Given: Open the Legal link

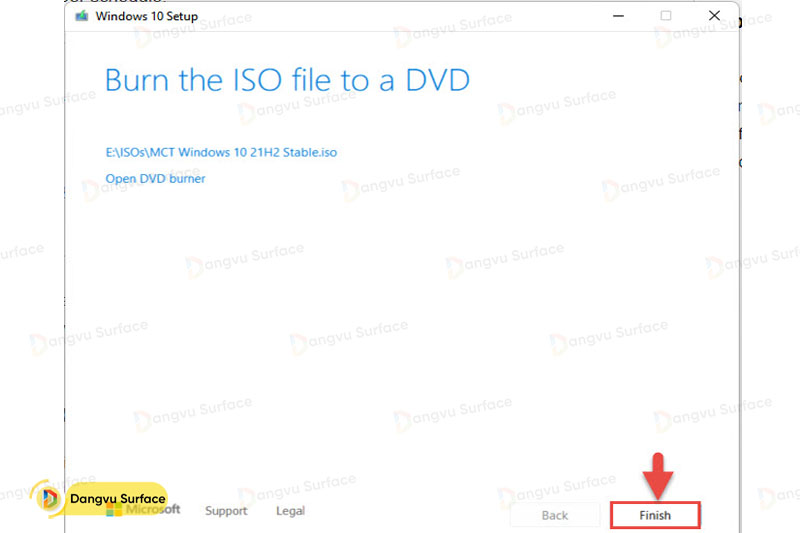Looking at the screenshot, I should [290, 511].
